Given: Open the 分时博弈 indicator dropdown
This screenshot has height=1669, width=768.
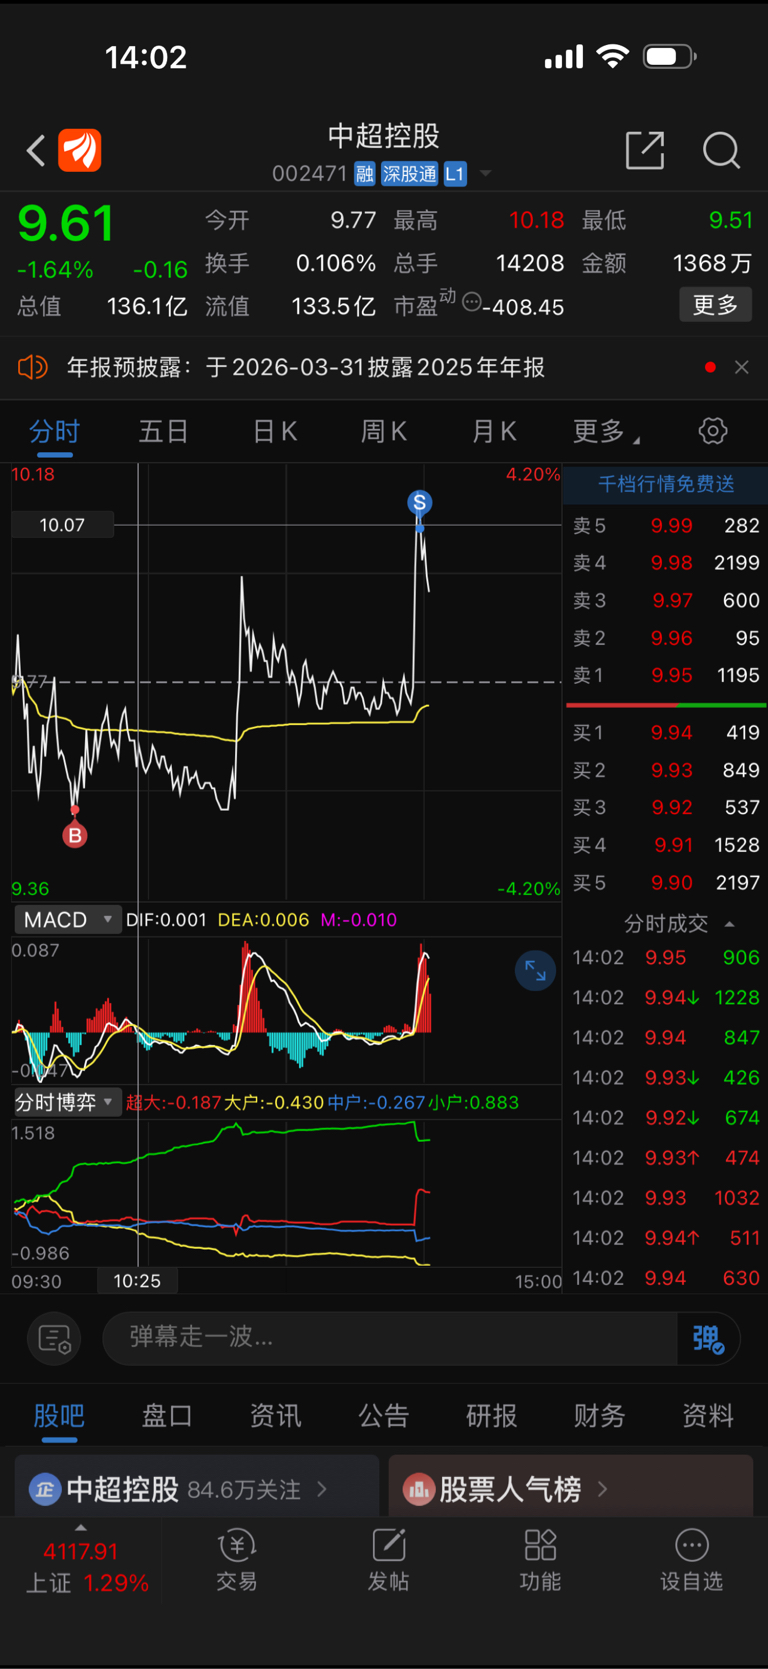Looking at the screenshot, I should [67, 1102].
